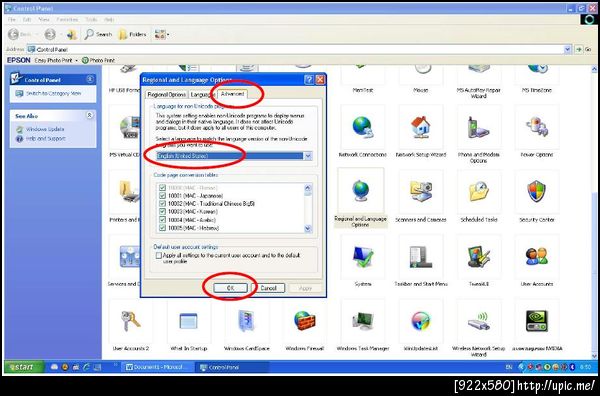Screen dimensions: 600x396
Task: Open the Windows CardSpace icon
Action: point(246,321)
